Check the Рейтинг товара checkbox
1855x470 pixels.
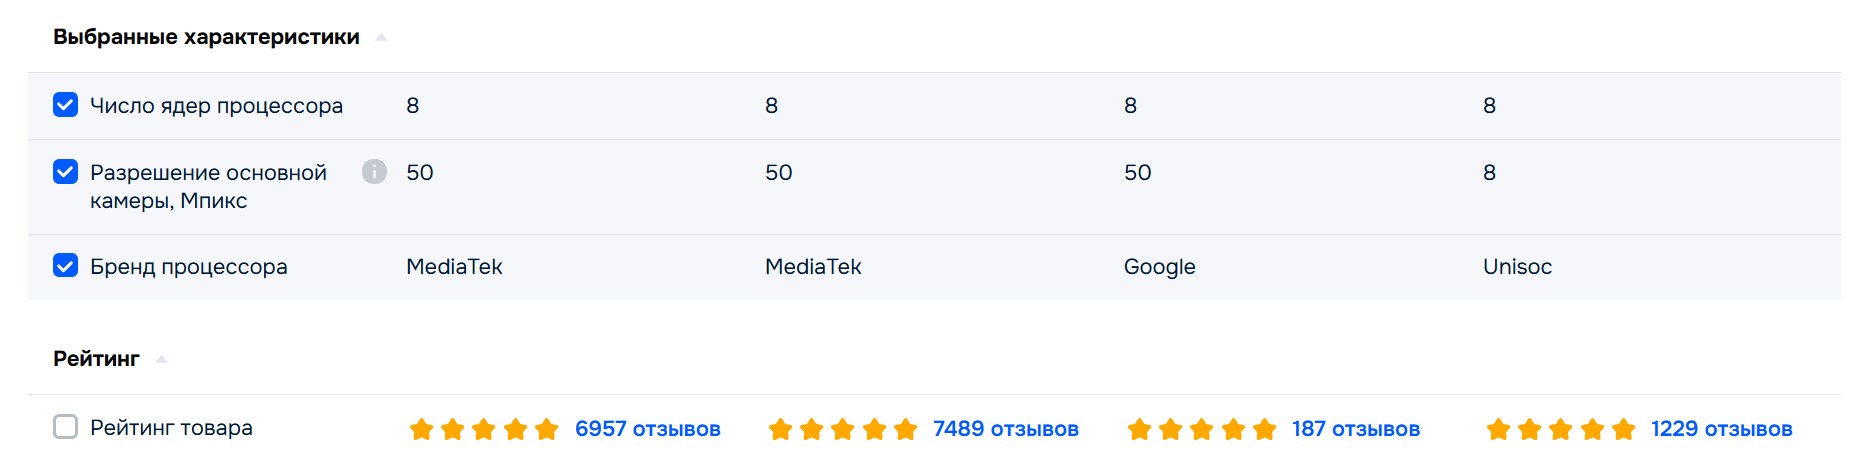pos(65,427)
